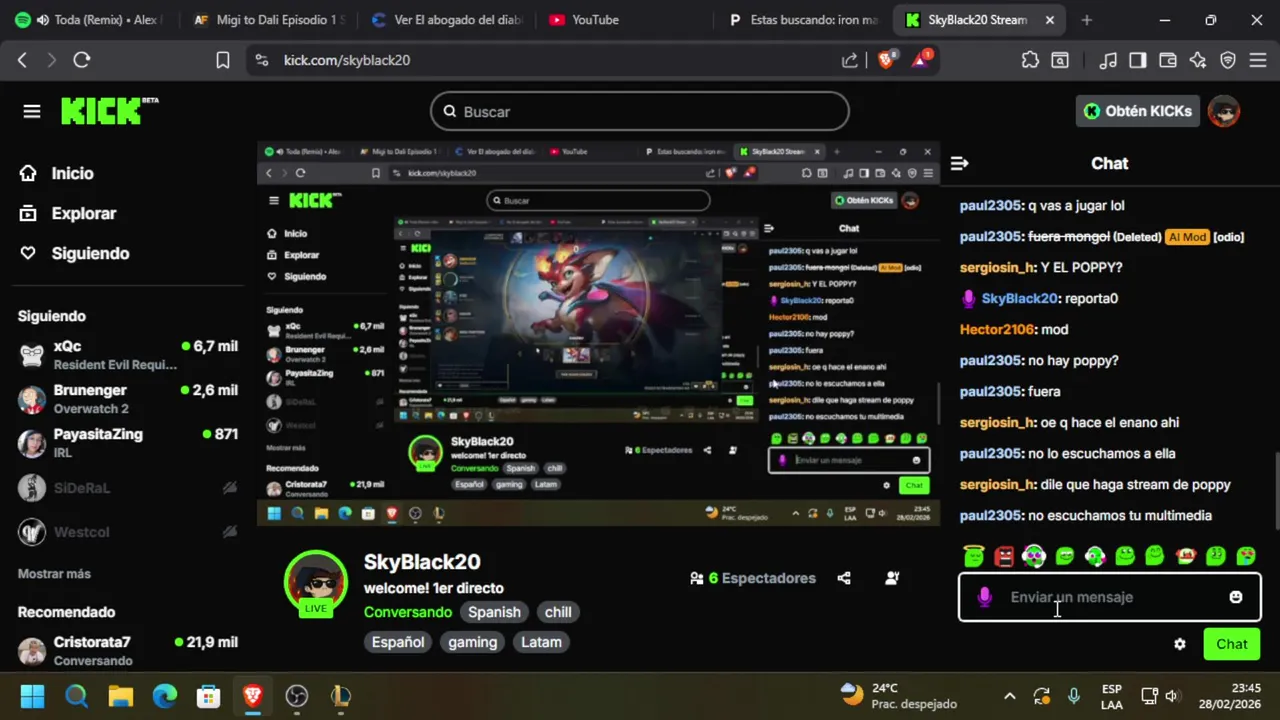Click the Obtén KICKs button
This screenshot has width=1280, height=720.
[1138, 111]
